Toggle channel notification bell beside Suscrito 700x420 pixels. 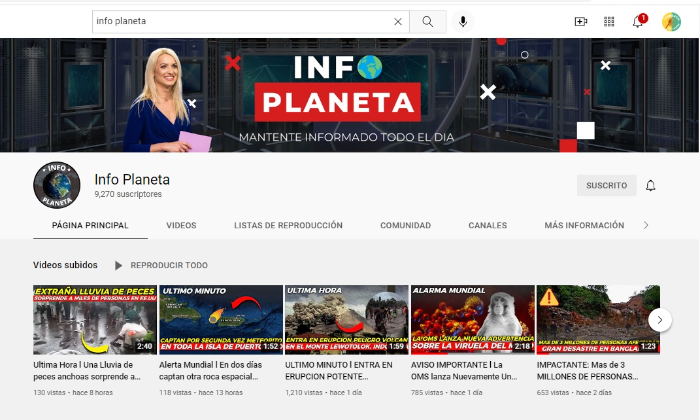650,185
